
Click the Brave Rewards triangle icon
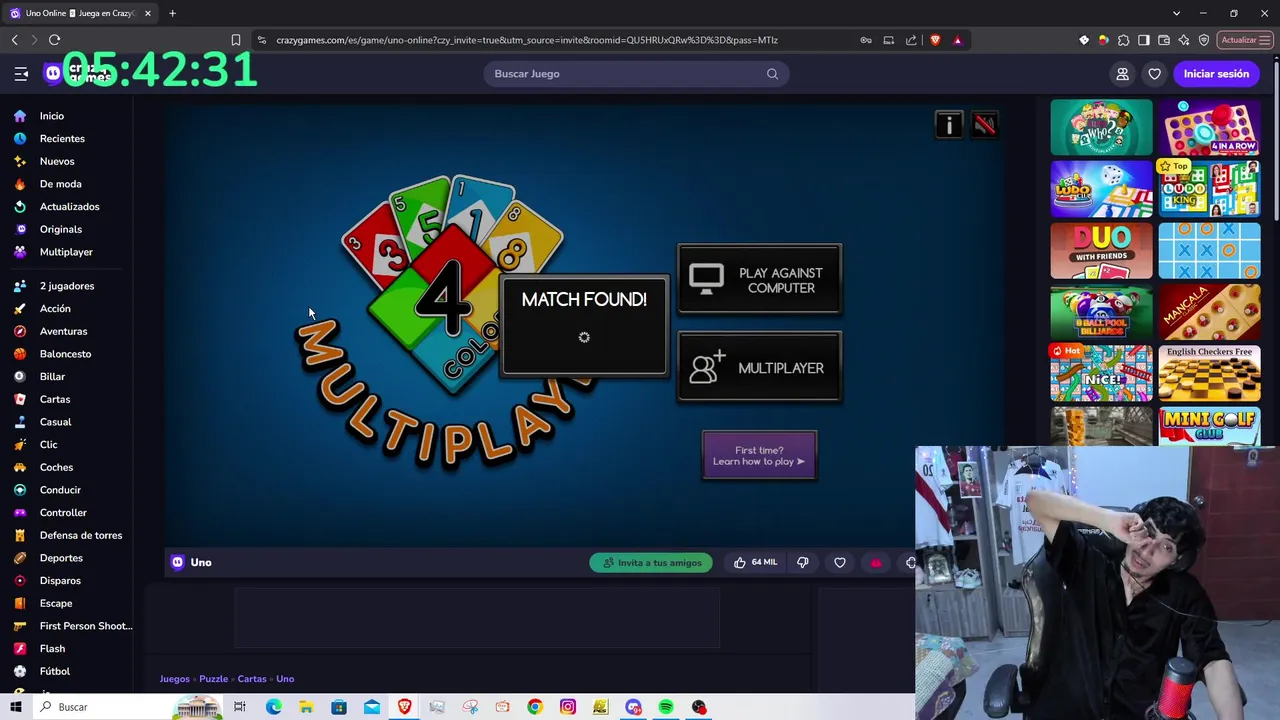tap(957, 40)
